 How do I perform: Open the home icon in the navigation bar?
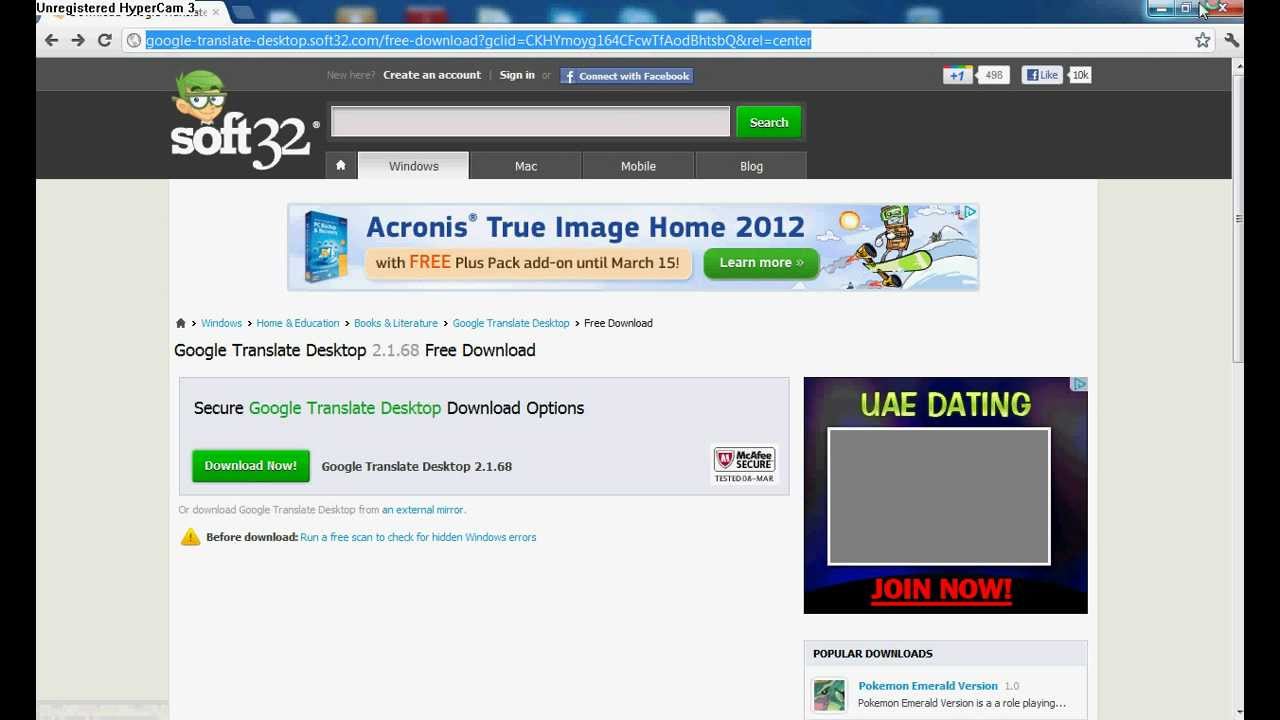point(340,166)
